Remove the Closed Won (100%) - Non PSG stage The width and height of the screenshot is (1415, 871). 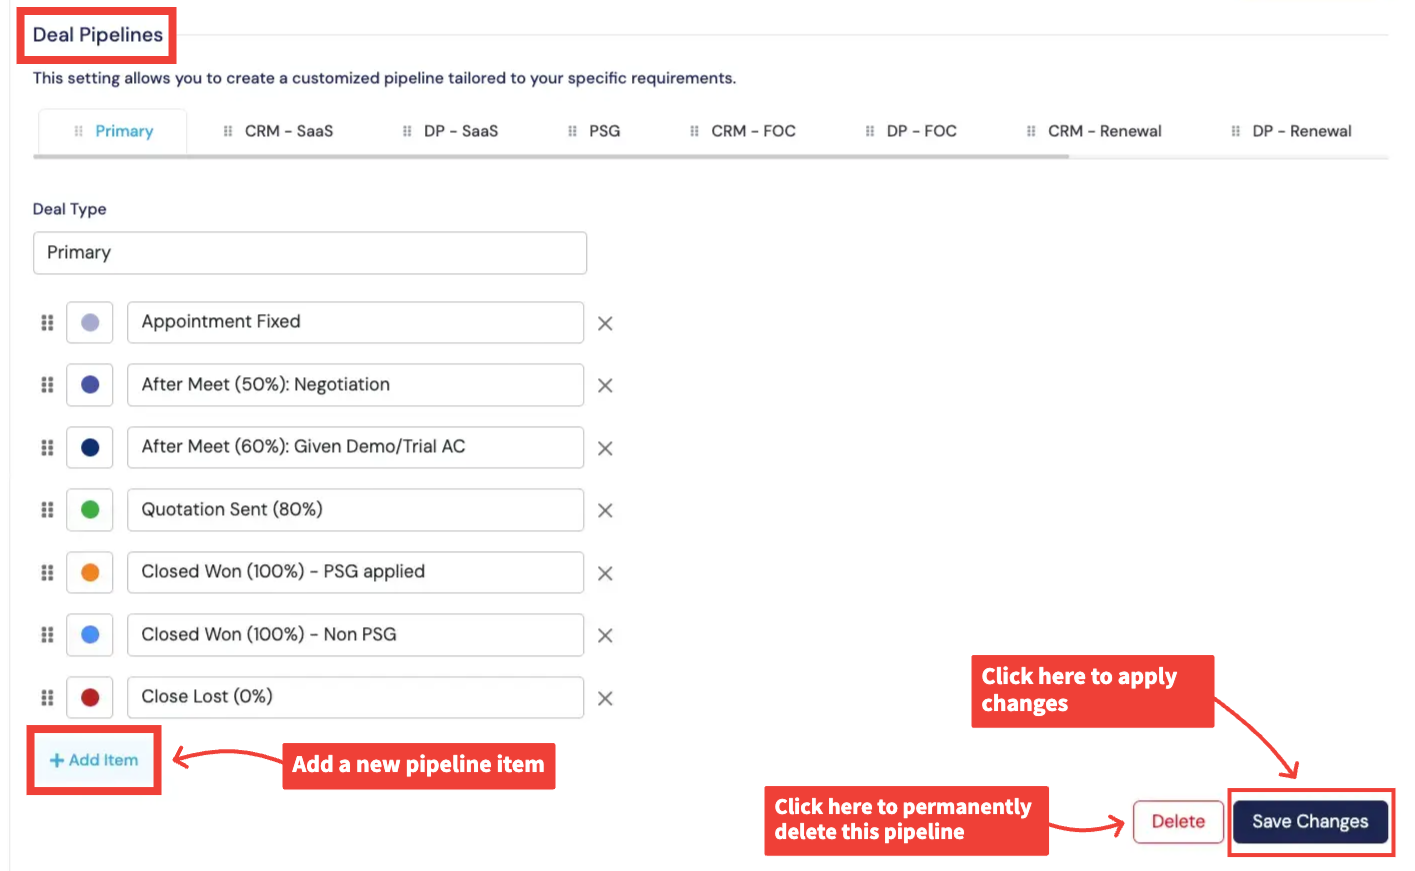[604, 635]
